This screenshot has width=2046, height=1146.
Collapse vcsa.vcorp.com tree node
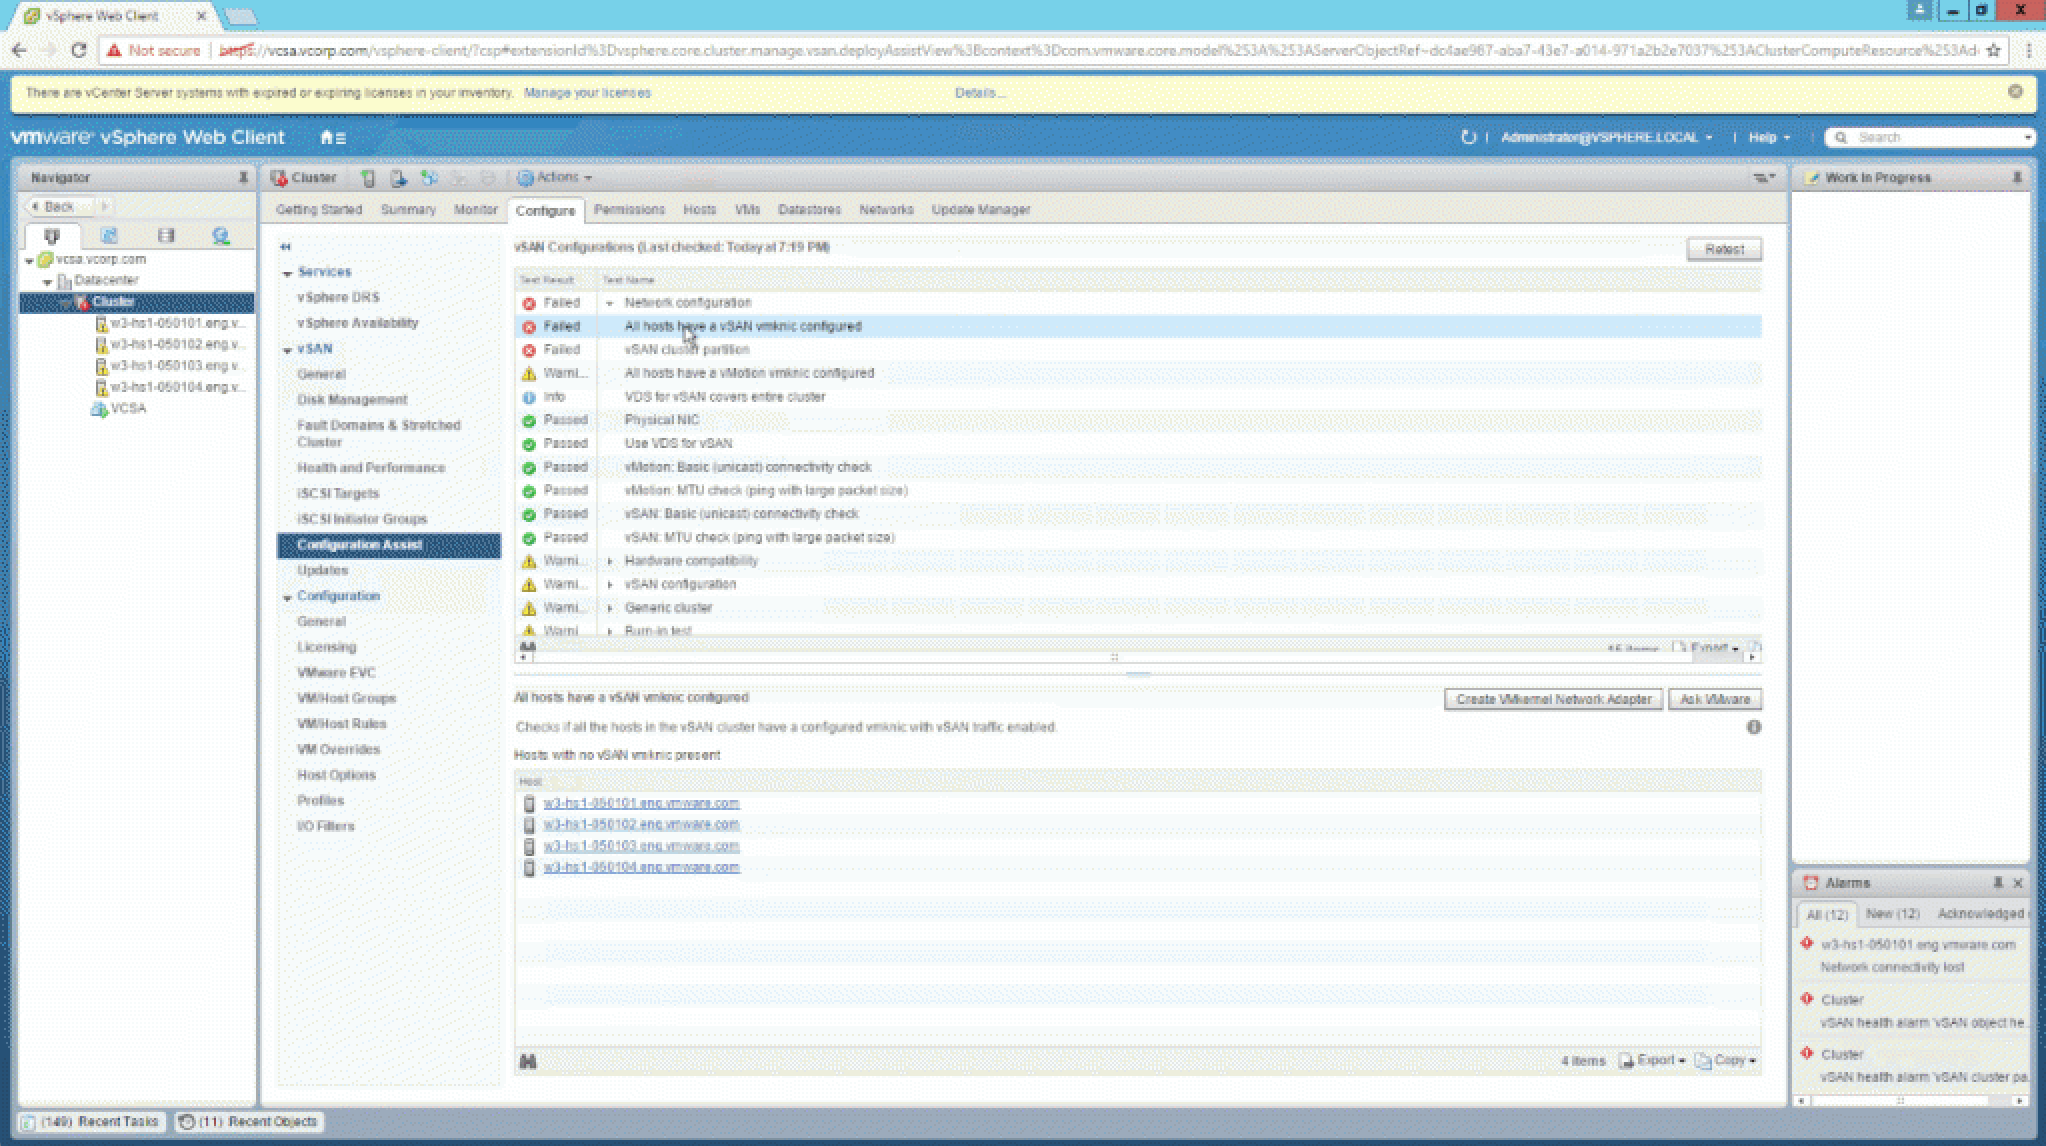click(x=29, y=260)
